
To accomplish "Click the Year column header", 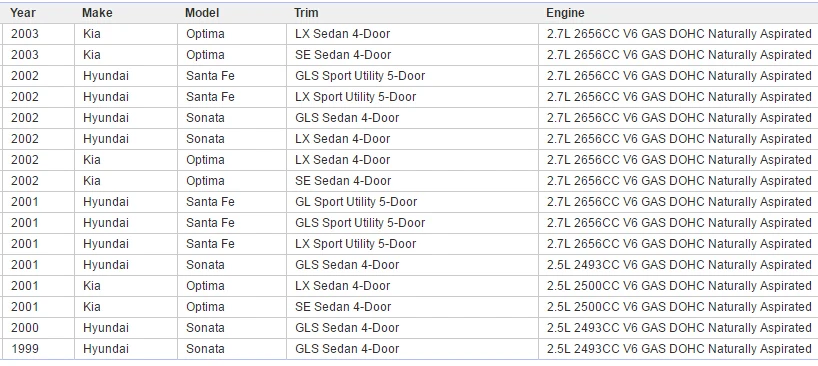I will 23,13.
